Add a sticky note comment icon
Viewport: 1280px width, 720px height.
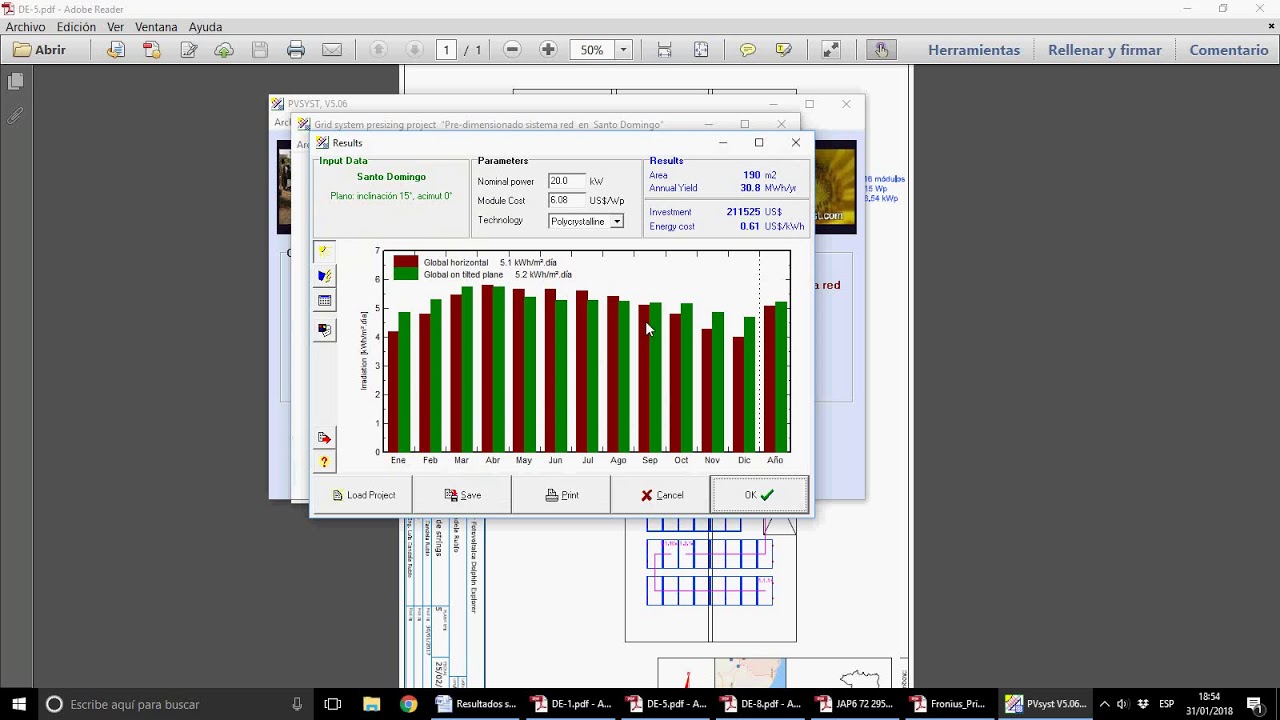(748, 50)
